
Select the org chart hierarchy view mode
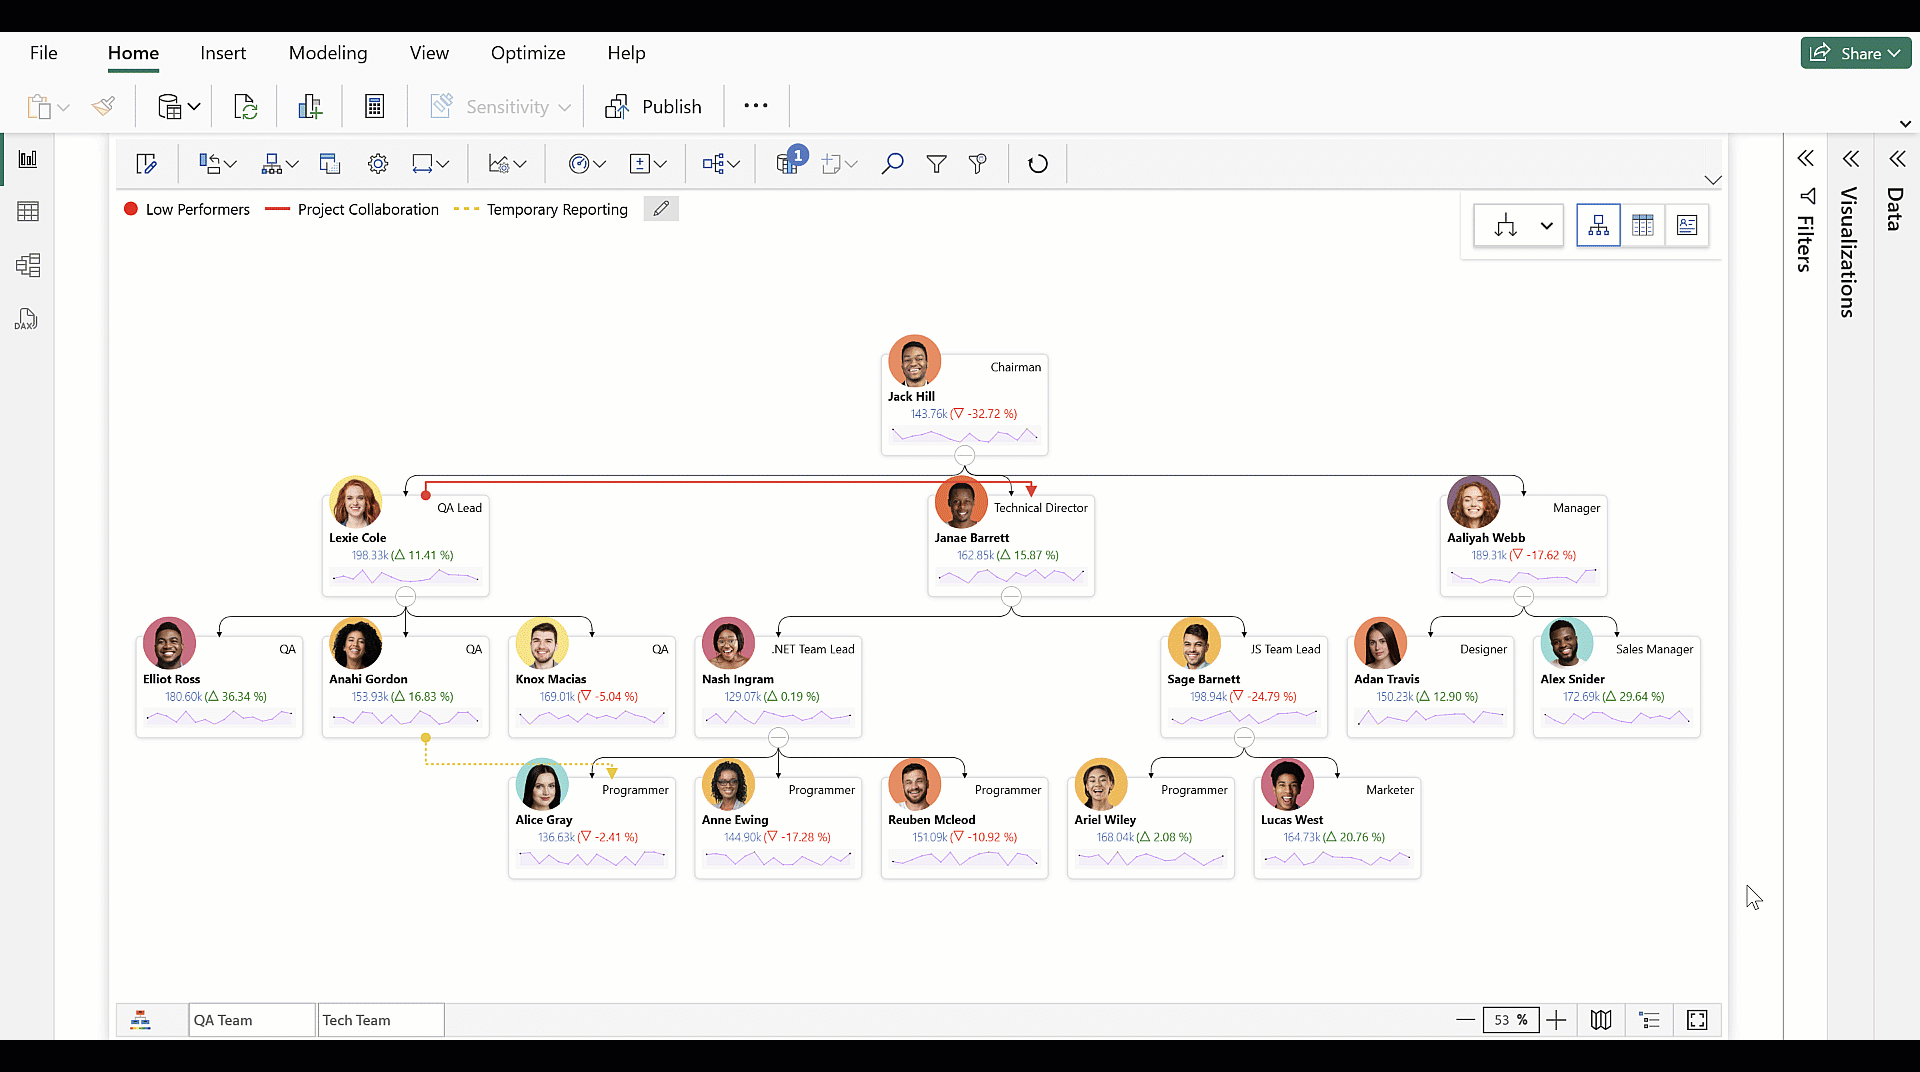(x=1598, y=226)
